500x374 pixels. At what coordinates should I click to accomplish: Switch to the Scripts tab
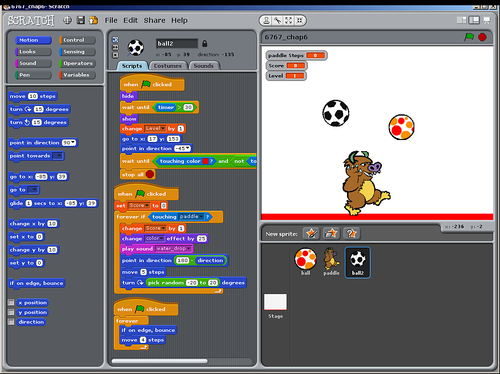point(132,66)
